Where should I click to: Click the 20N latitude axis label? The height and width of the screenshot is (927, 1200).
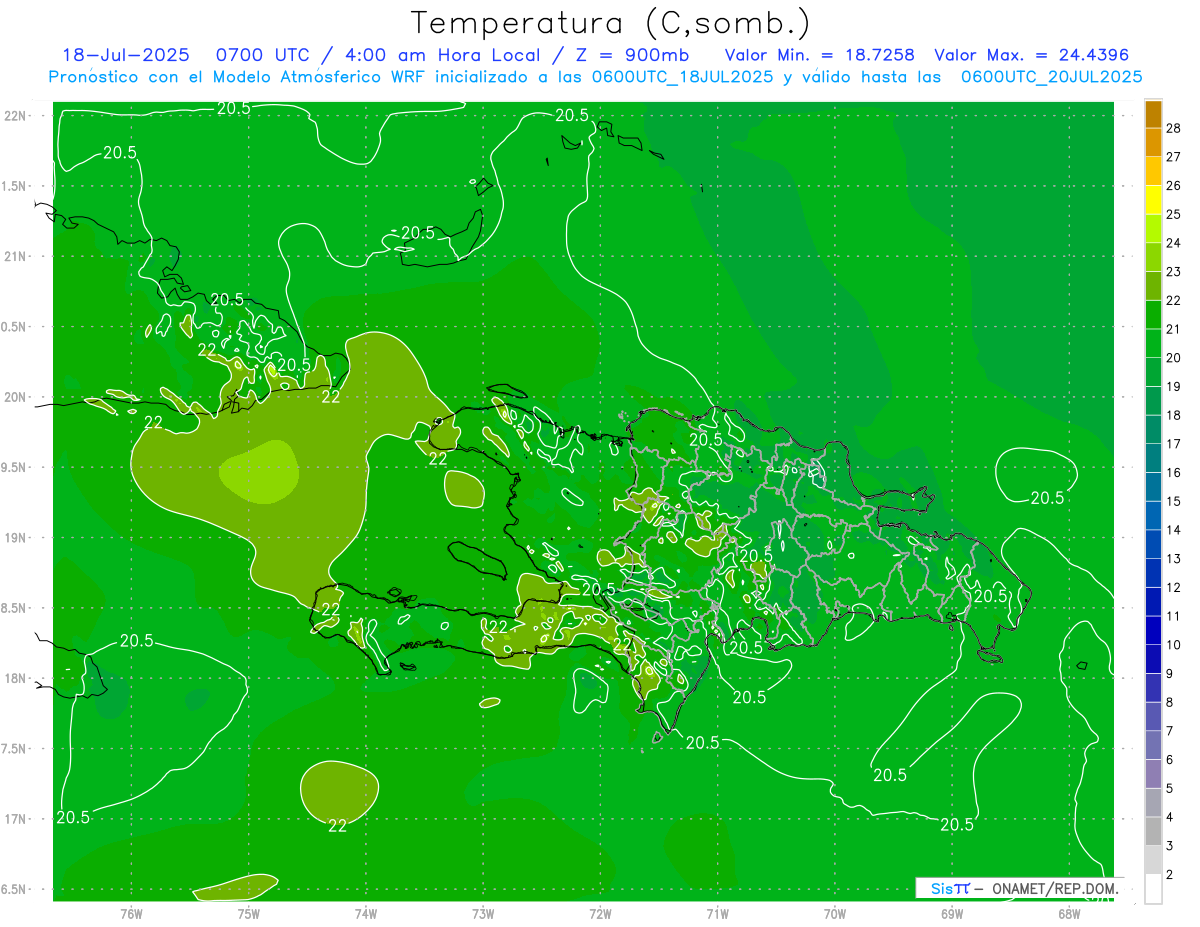click(x=16, y=397)
